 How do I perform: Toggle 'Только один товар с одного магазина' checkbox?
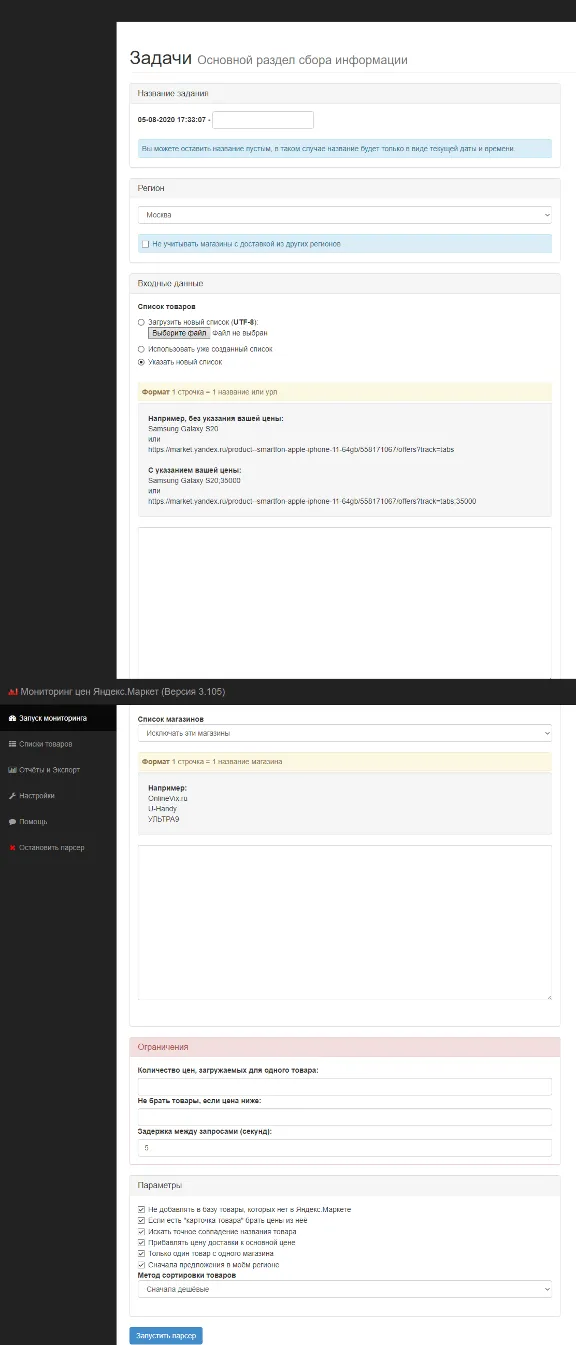pos(142,1253)
